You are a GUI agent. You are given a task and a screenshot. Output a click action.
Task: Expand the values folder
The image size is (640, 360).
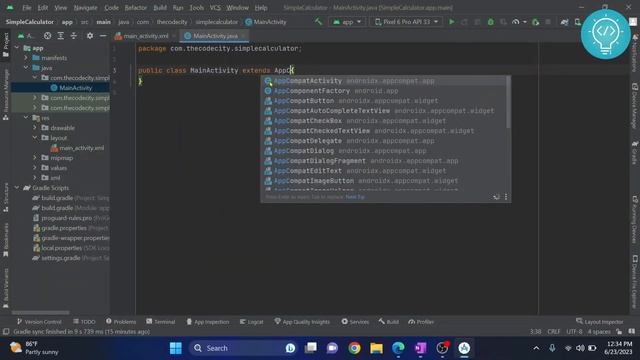point(35,168)
